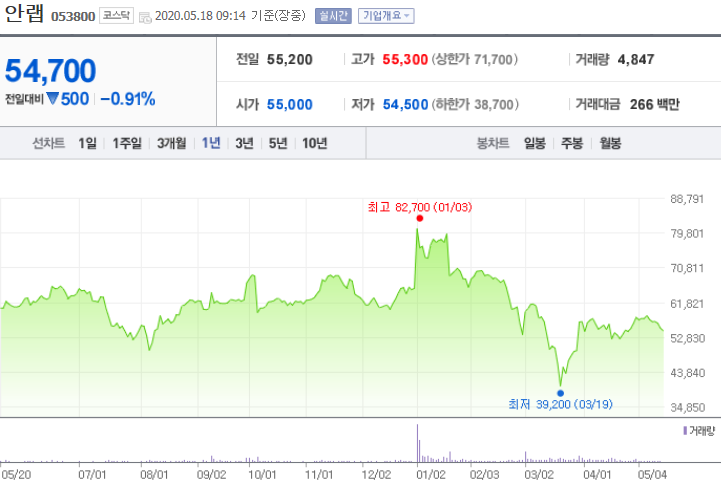721x494 pixels.
Task: Click the red 최고 high point marker
Action: (419, 218)
